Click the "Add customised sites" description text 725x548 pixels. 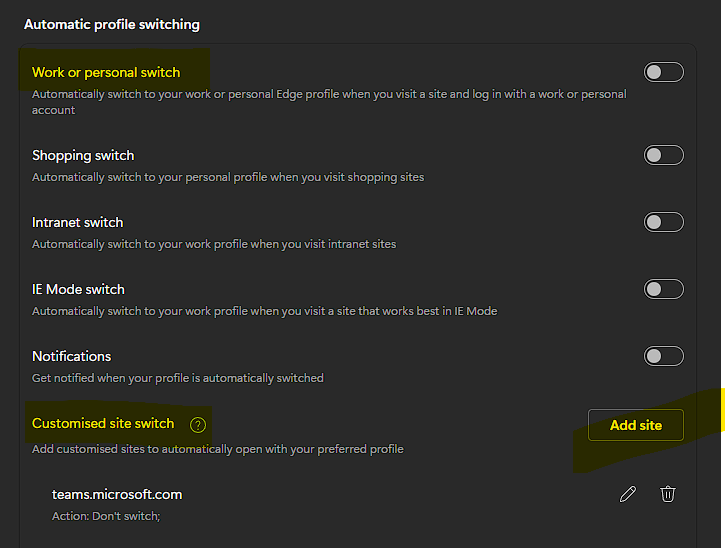pyautogui.click(x=218, y=449)
